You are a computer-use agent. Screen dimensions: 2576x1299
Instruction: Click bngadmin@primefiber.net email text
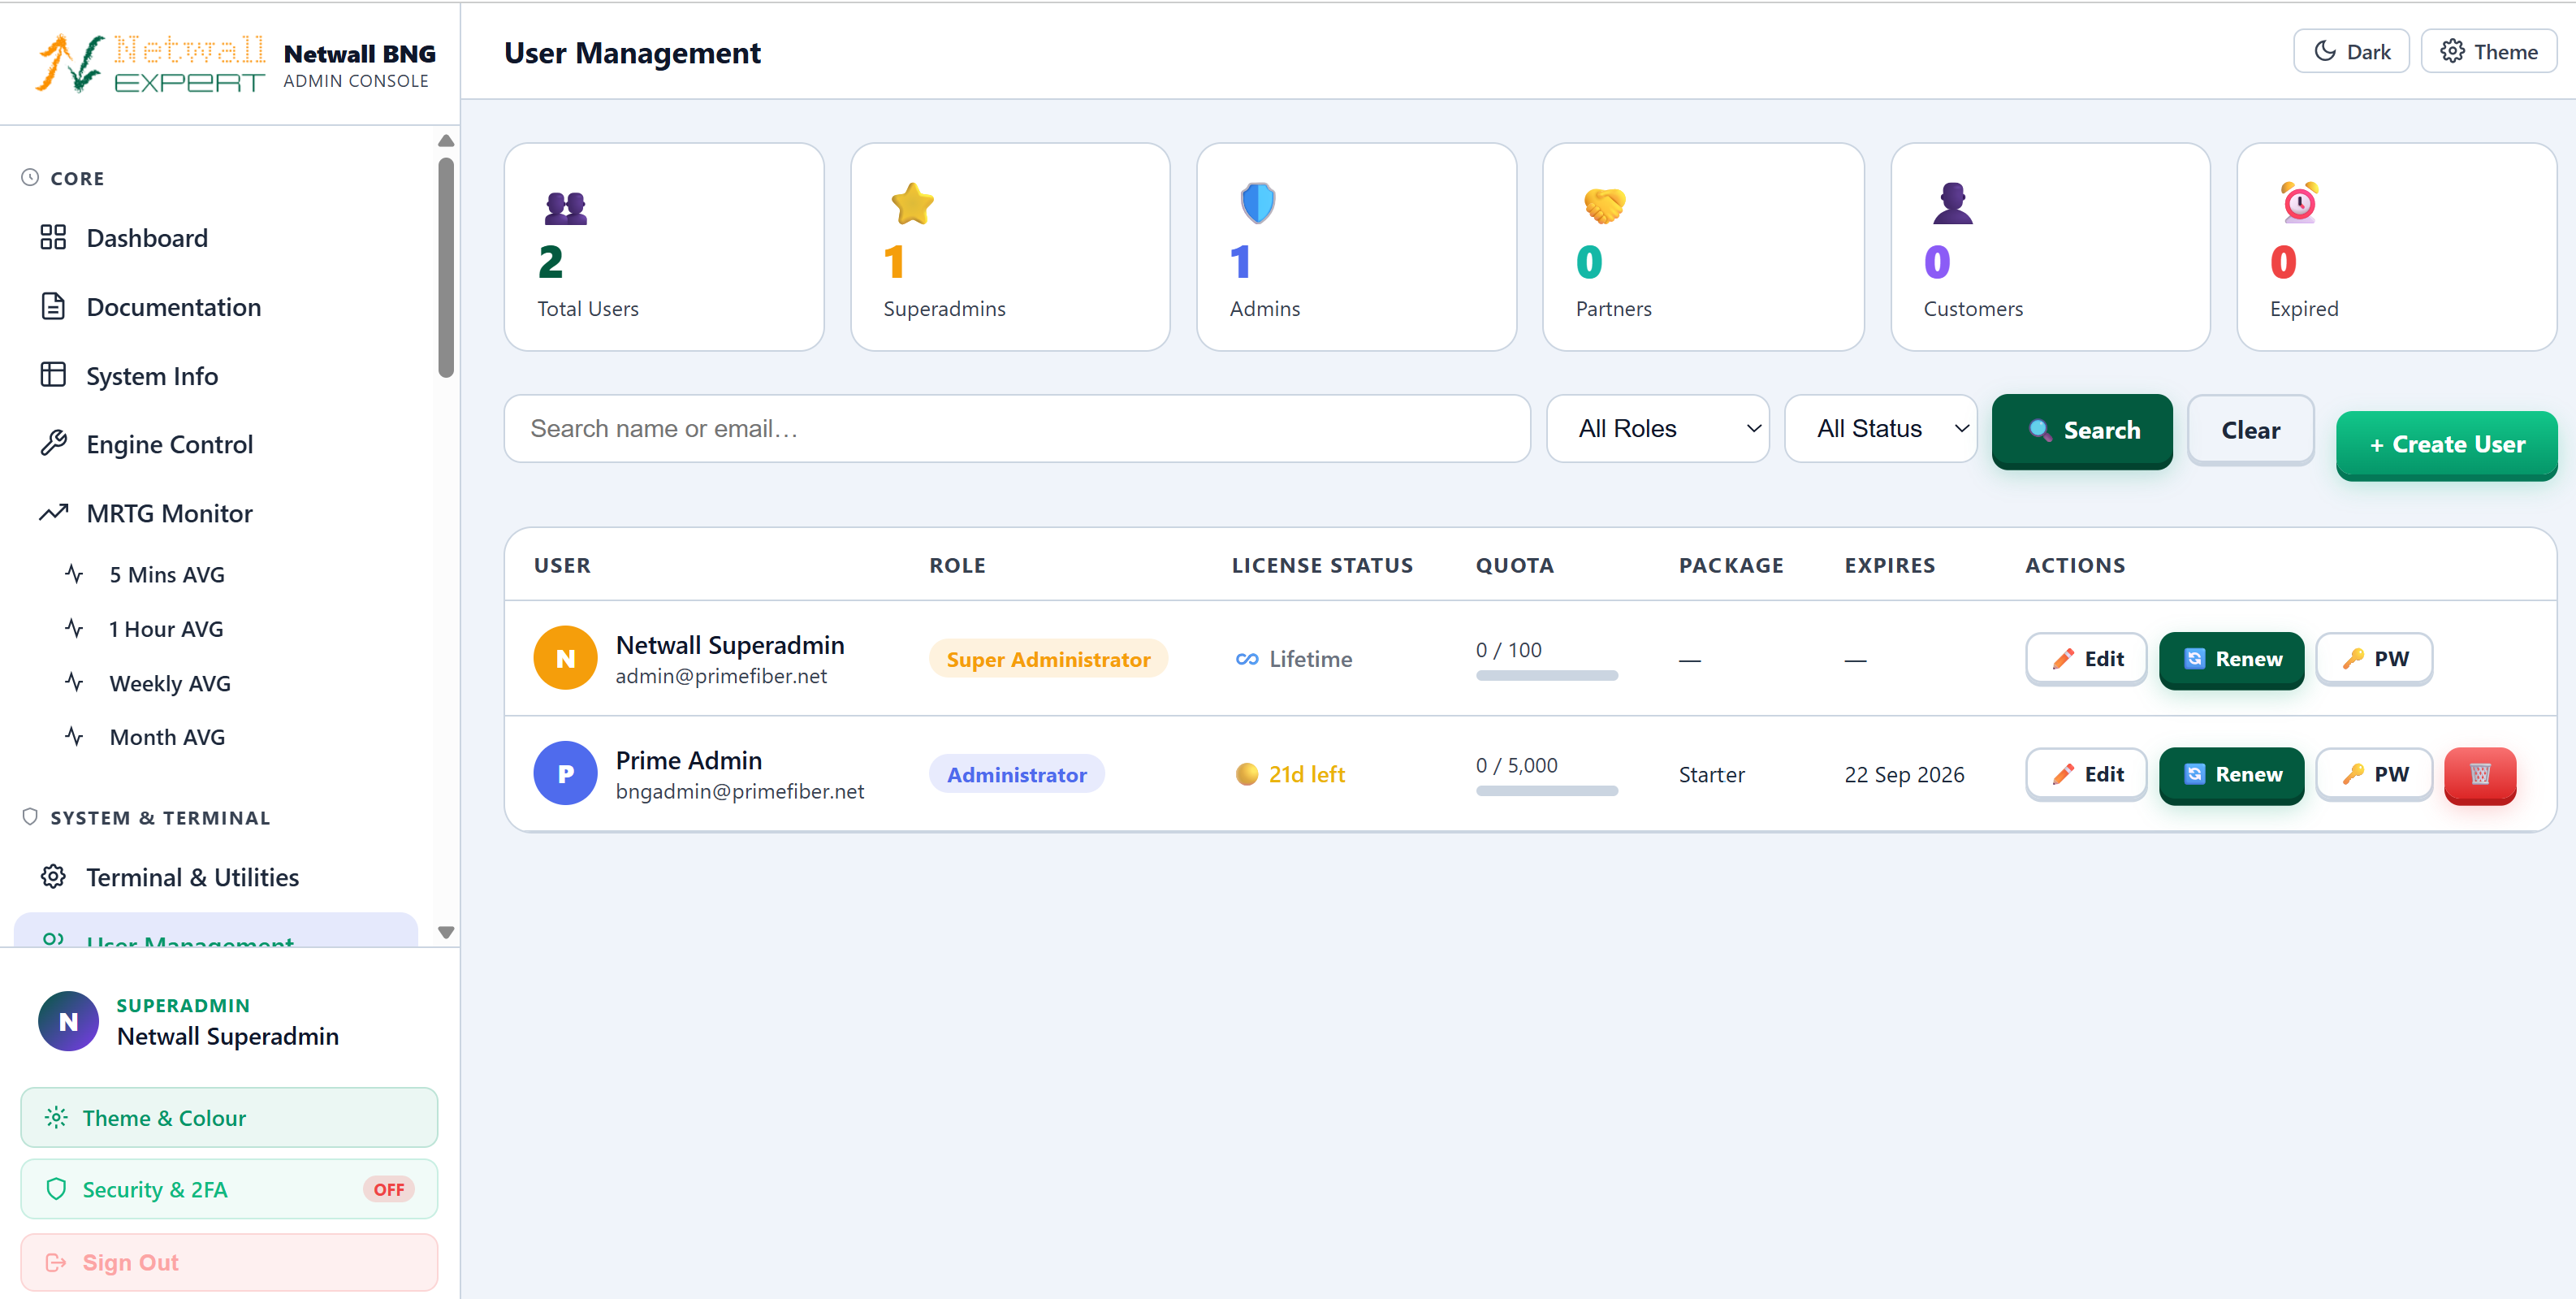click(740, 791)
